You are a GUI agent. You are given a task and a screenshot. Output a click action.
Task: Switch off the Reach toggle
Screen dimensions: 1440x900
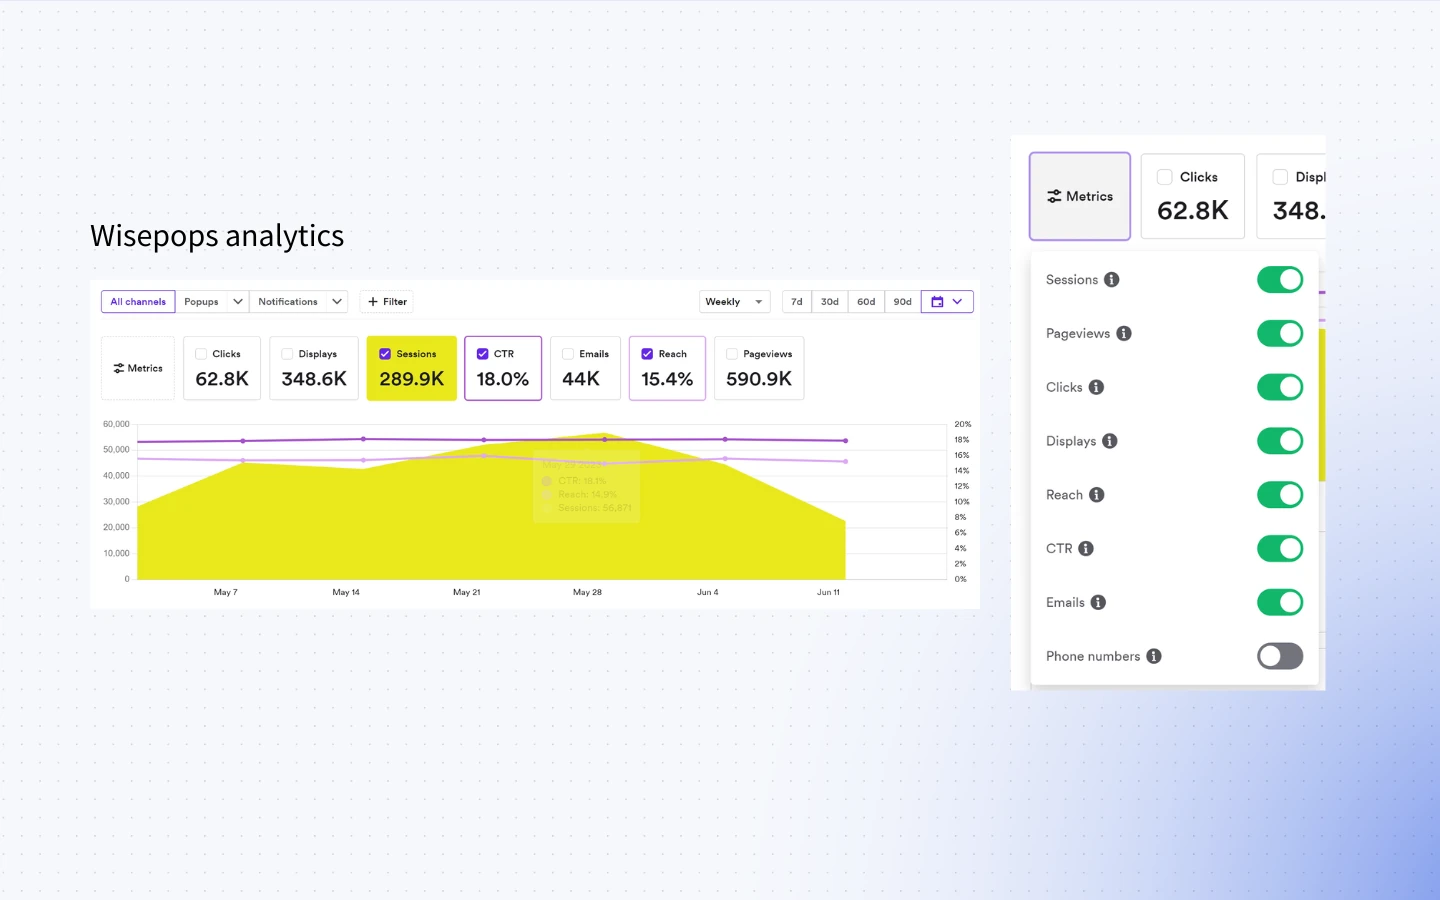(1280, 495)
